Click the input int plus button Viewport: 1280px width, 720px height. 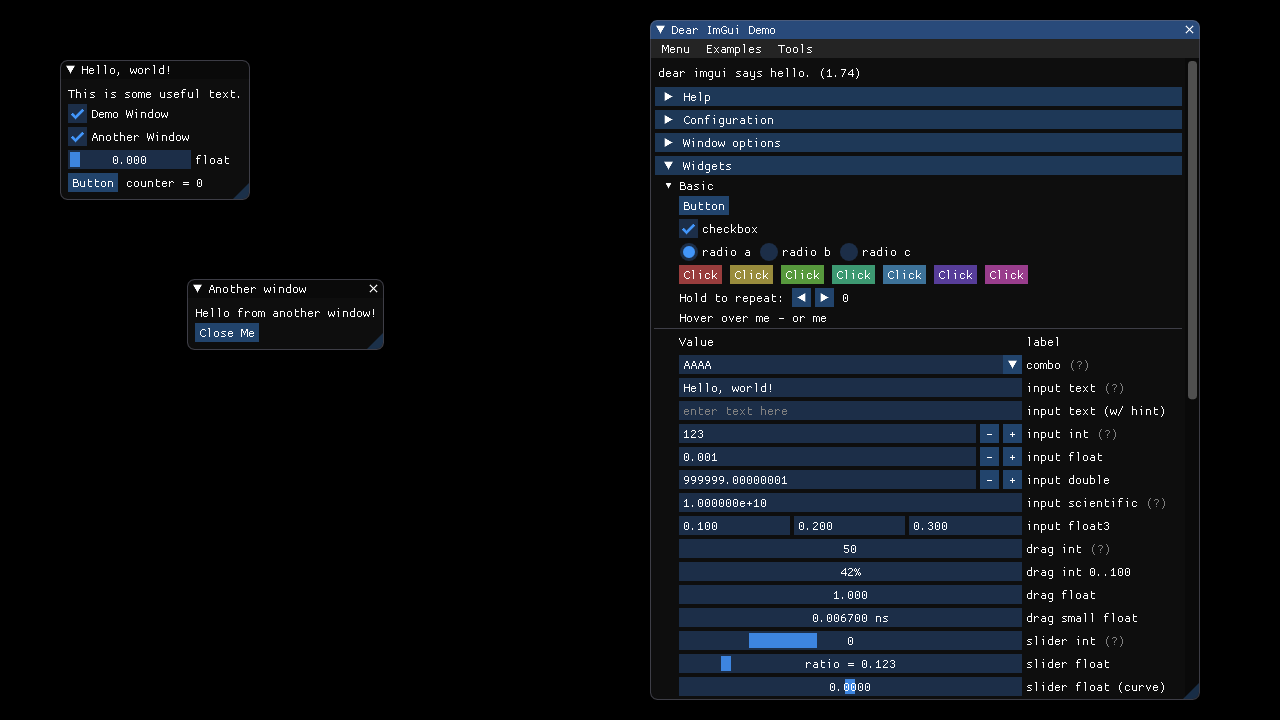1012,434
